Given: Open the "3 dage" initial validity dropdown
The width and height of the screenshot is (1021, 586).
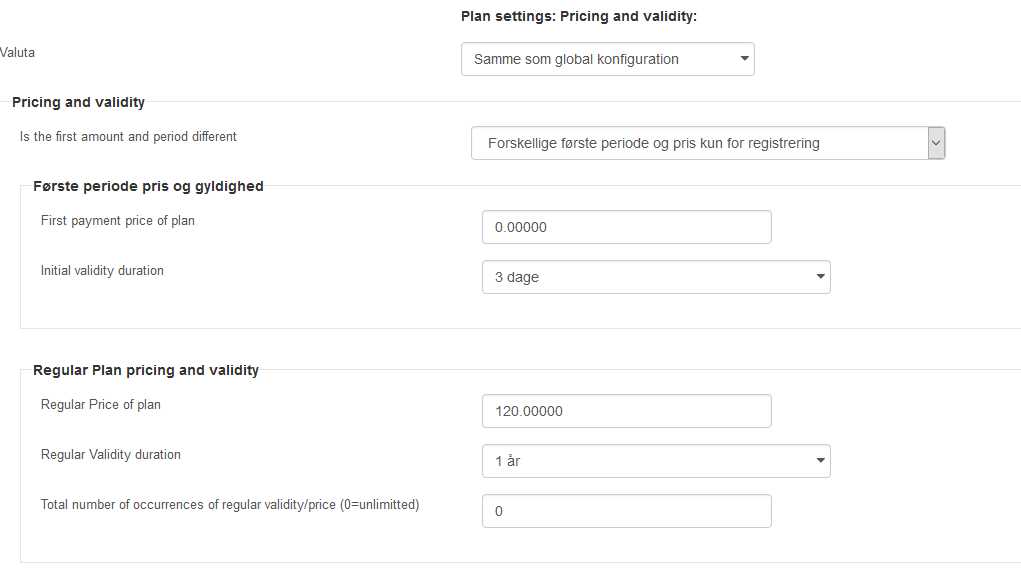Looking at the screenshot, I should coord(656,277).
